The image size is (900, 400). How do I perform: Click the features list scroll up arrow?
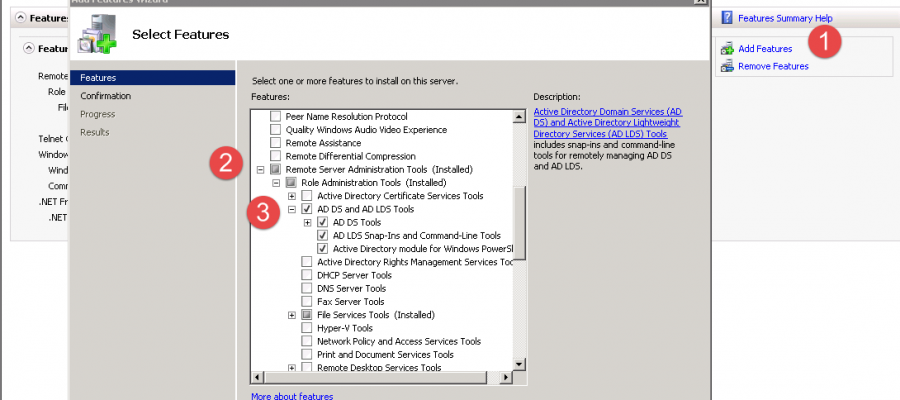(519, 116)
